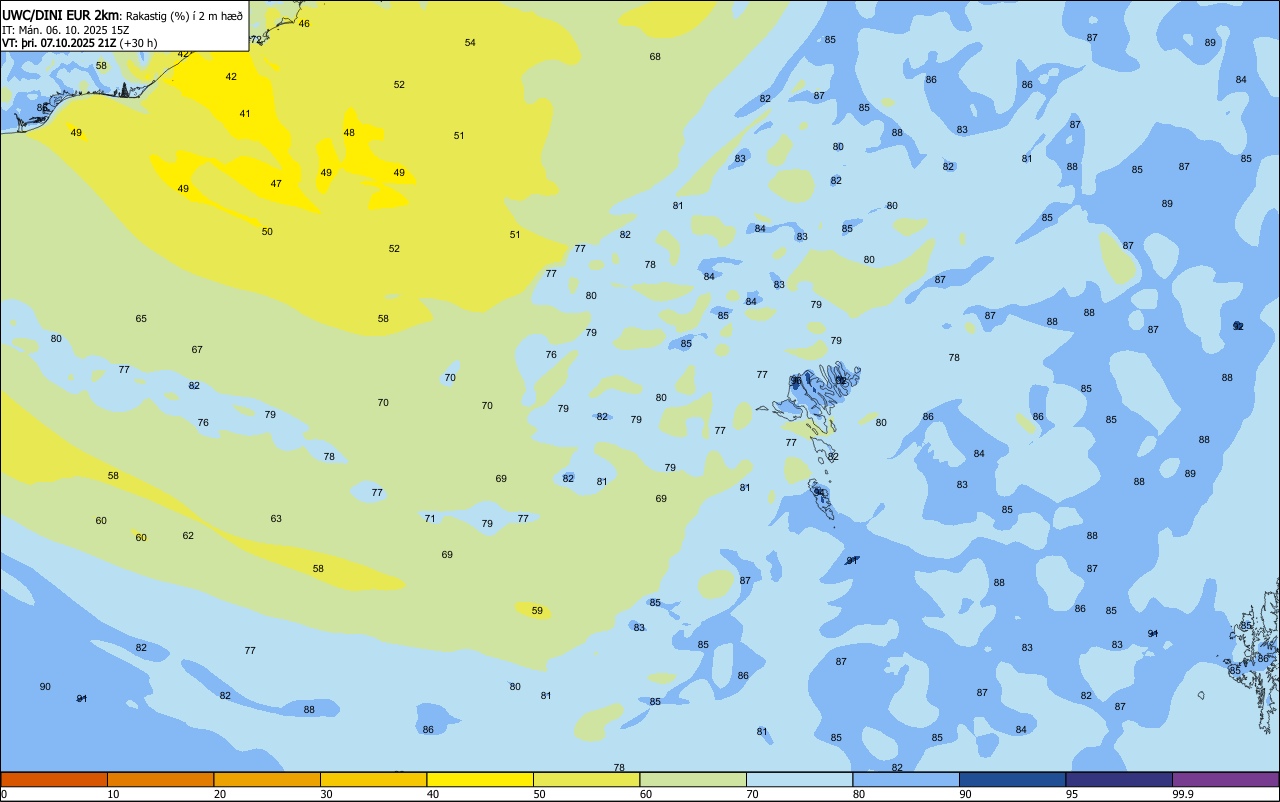
Task: Click the map value 50
Action: 267,231
